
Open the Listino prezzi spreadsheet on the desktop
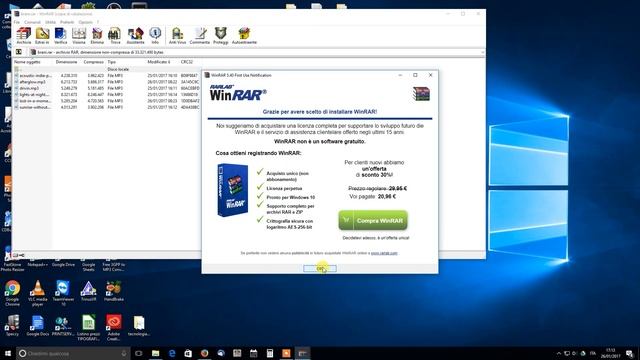click(x=88, y=327)
